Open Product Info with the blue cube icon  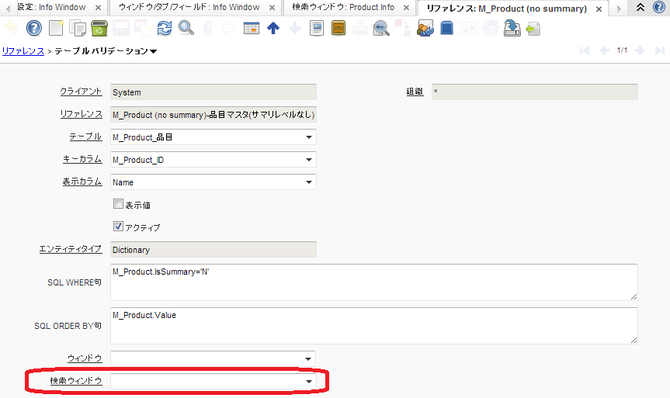447,29
